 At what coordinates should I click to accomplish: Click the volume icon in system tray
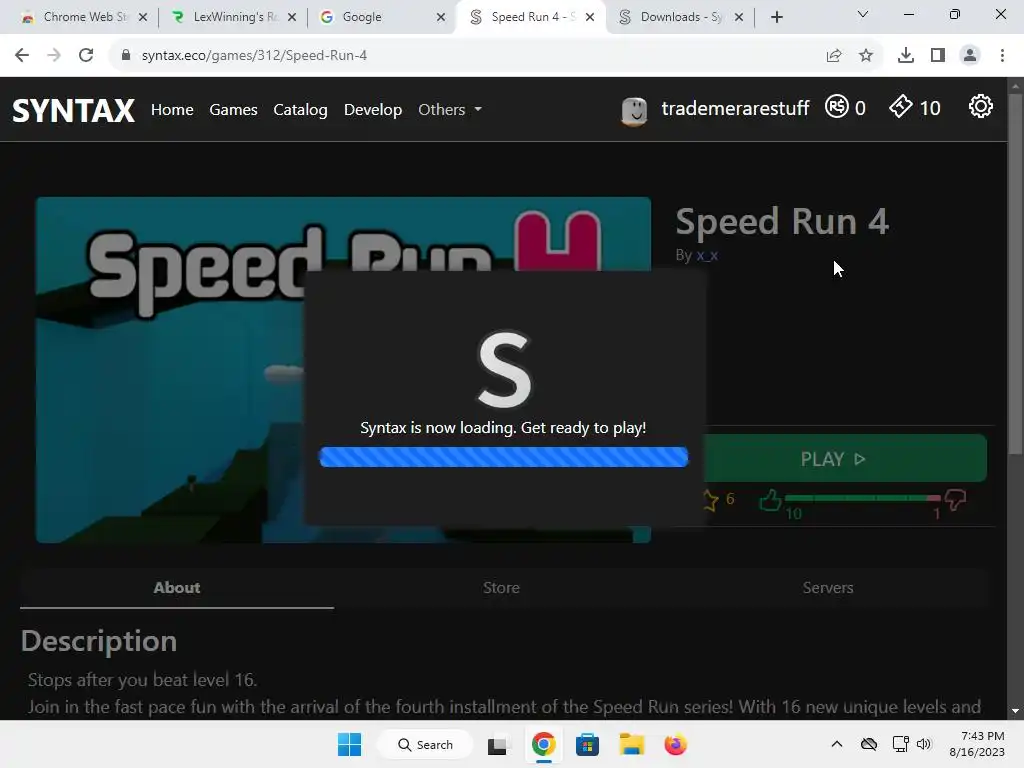tap(923, 744)
